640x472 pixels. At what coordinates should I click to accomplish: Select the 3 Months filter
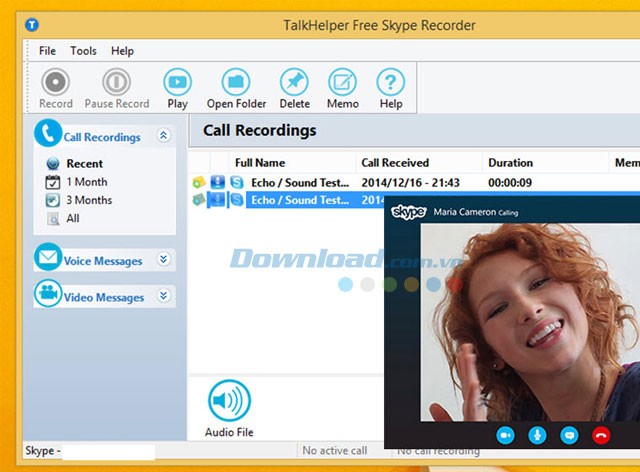(89, 200)
